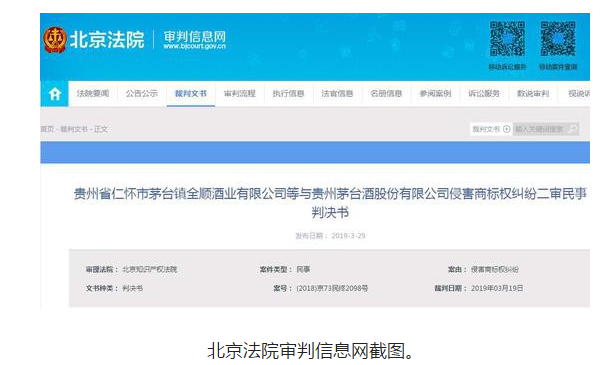
Task: Click the left QR code for mobile litigation service
Action: [x=507, y=39]
